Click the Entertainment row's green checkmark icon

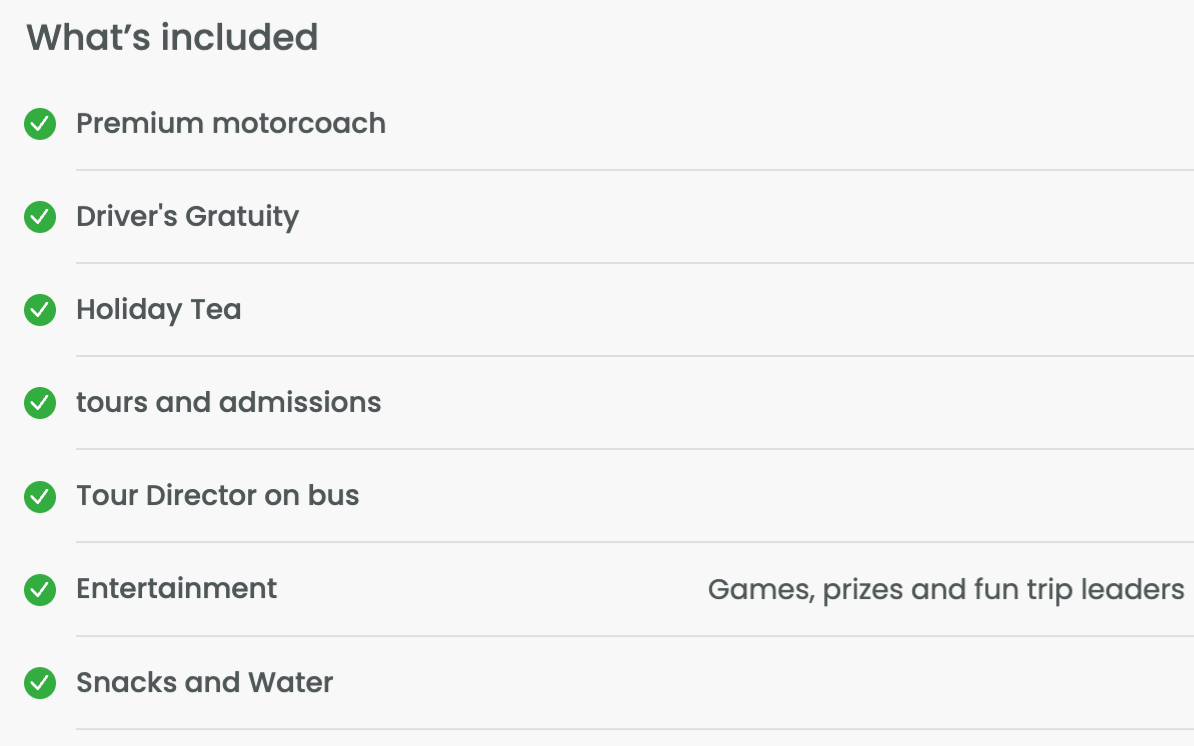point(40,589)
